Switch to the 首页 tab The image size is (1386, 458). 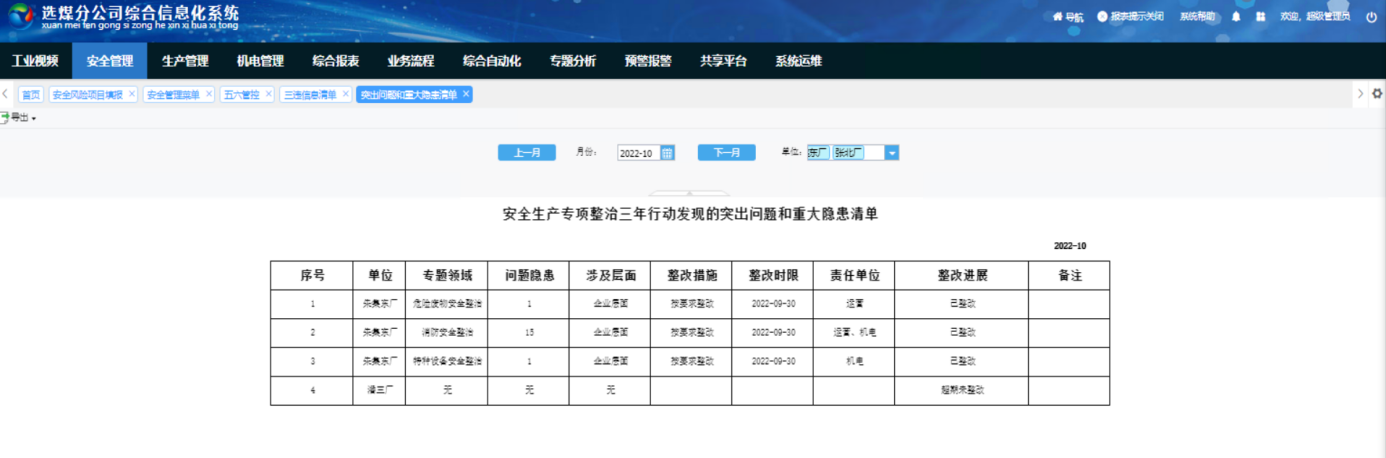[31, 94]
